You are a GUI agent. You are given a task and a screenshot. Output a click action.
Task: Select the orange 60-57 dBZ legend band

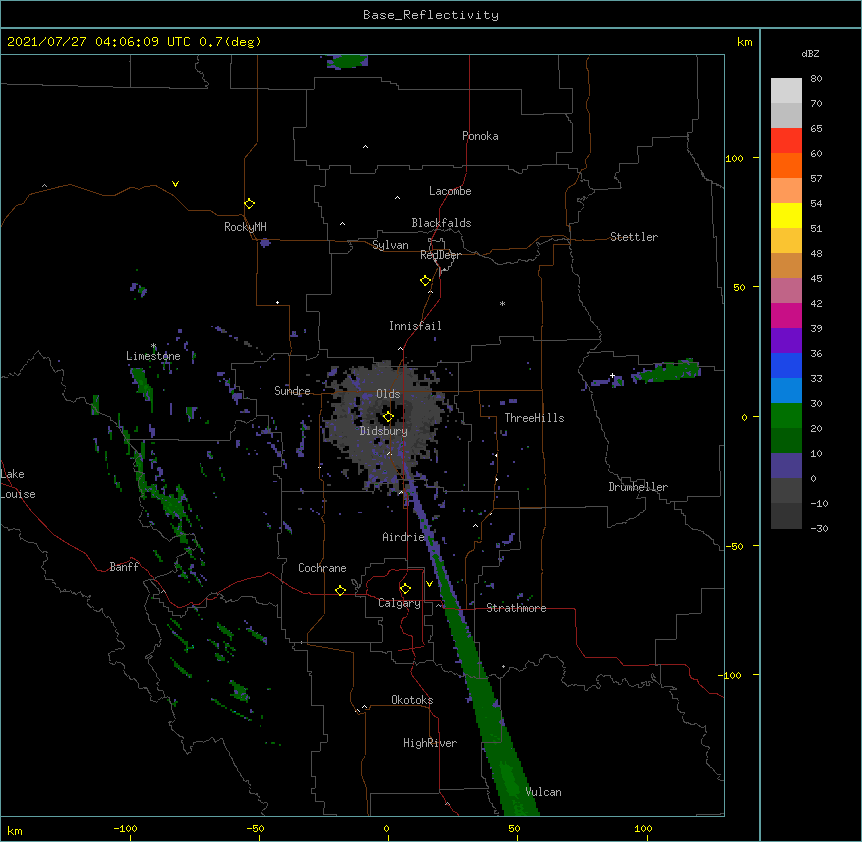[786, 166]
